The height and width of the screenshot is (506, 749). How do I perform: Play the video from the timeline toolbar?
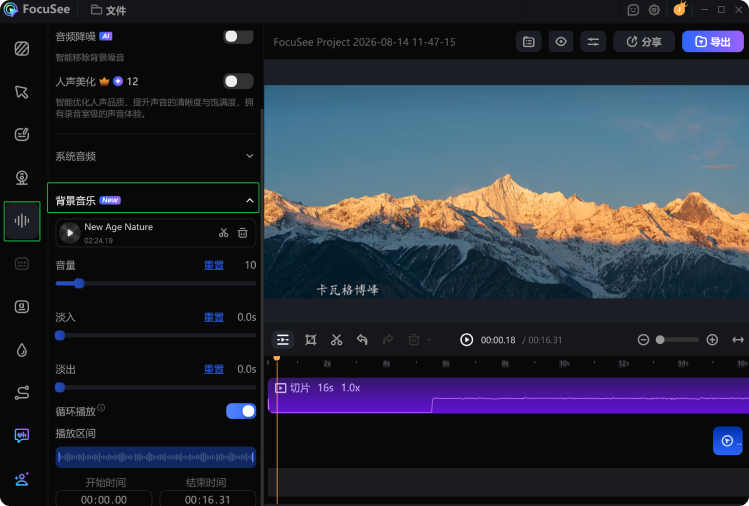(x=466, y=340)
